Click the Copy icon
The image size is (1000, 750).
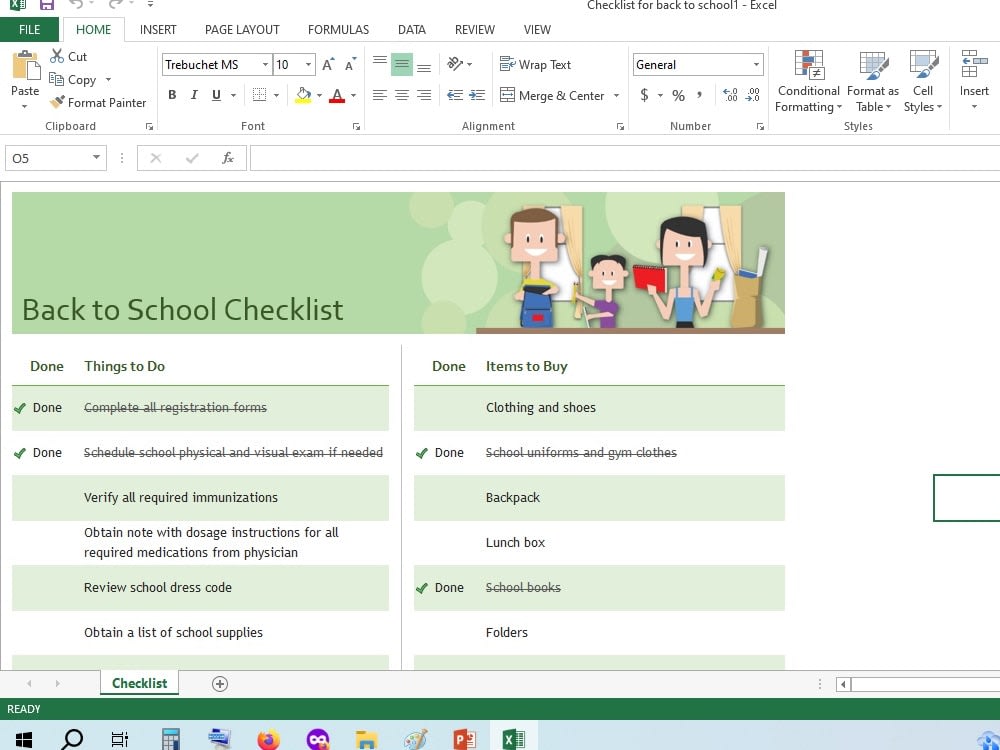(x=57, y=79)
